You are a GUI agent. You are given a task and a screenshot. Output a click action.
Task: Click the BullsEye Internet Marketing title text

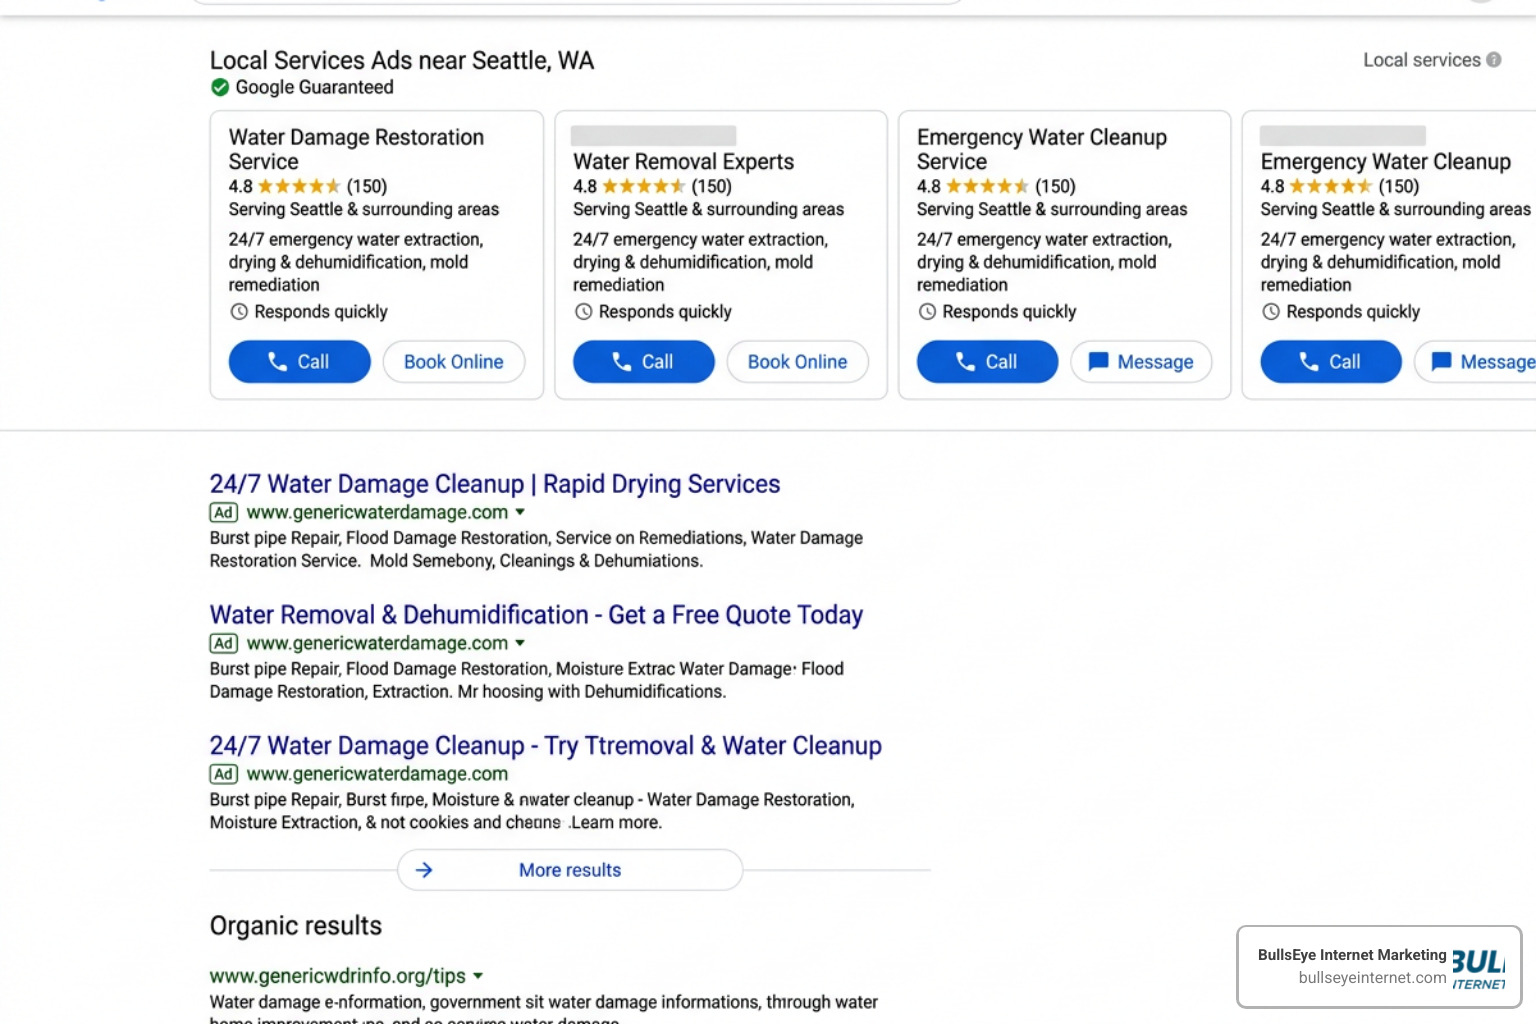[1352, 955]
